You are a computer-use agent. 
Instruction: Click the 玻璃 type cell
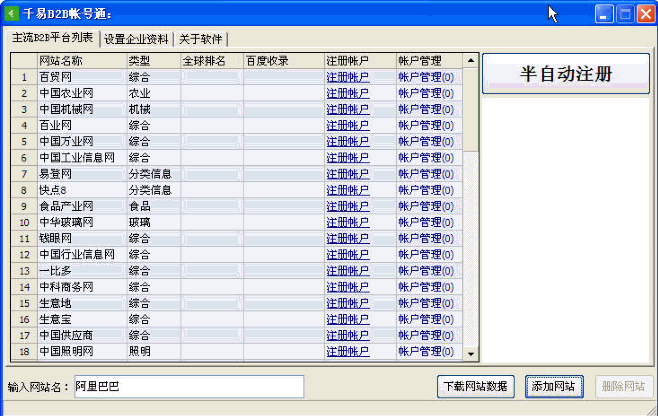154,222
